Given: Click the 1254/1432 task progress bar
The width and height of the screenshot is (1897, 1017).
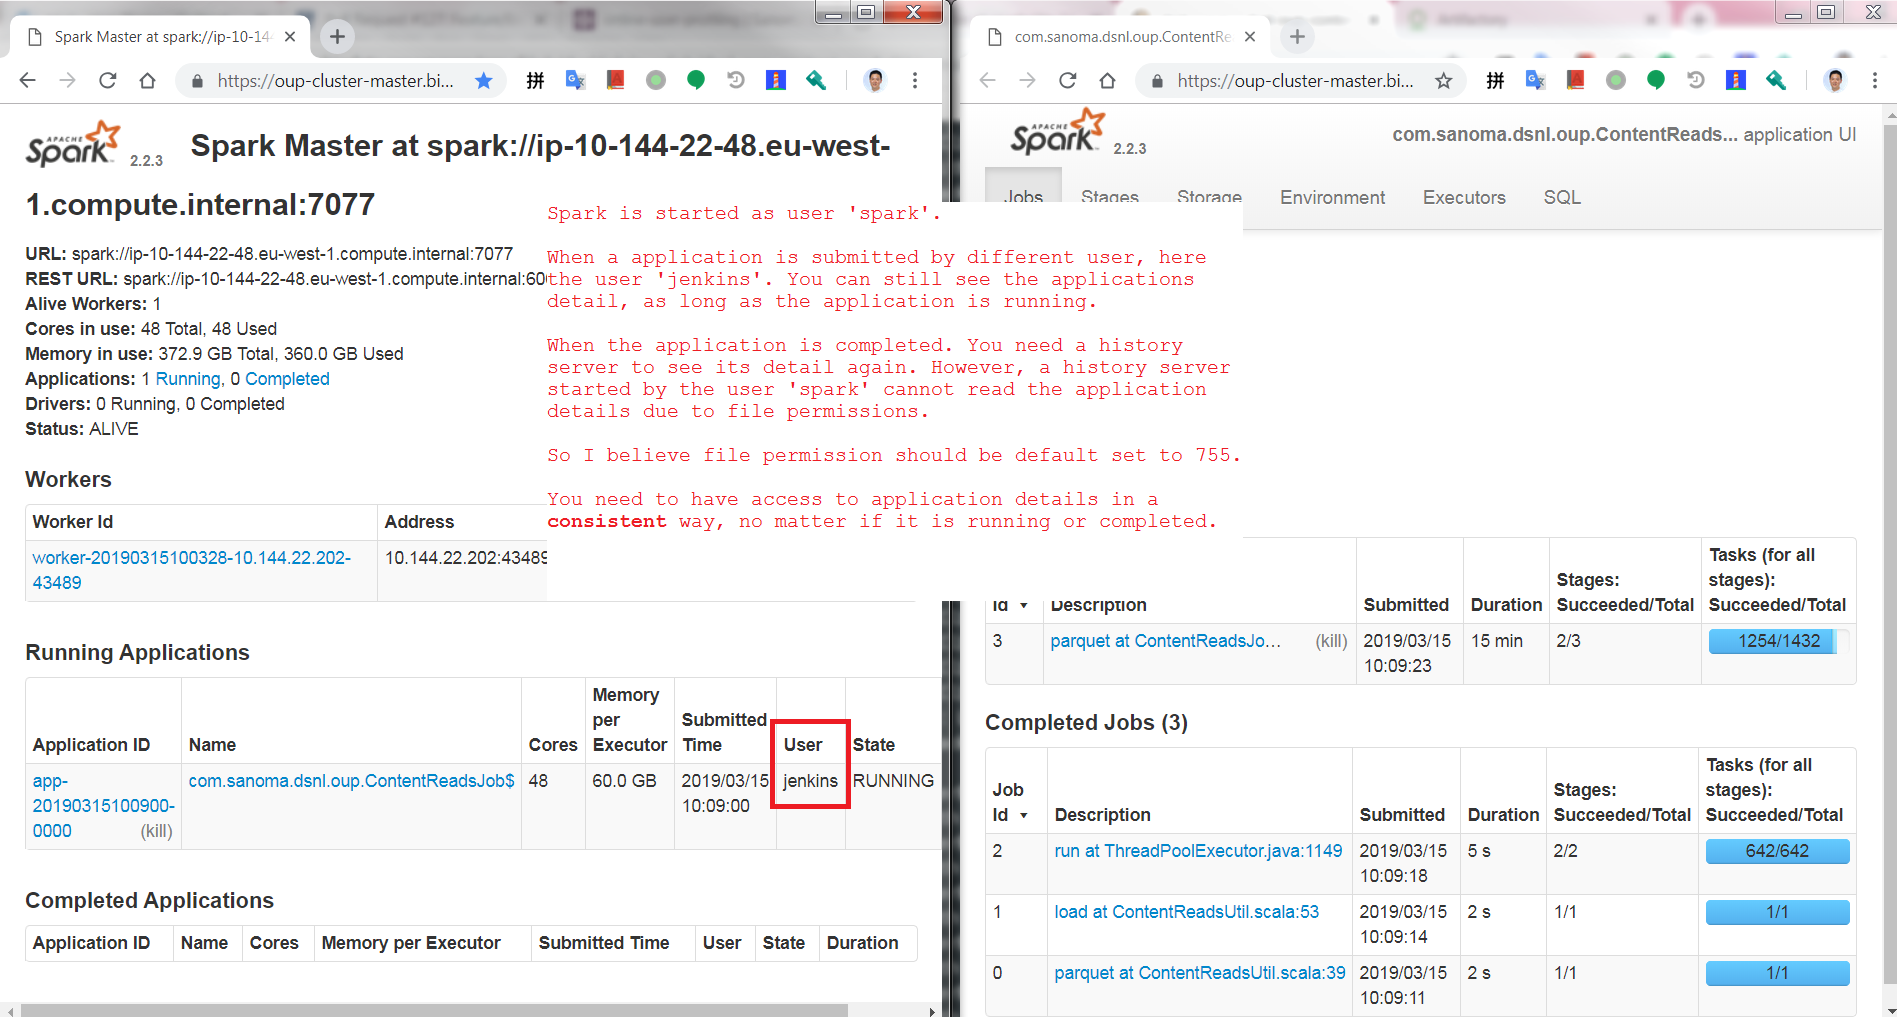Looking at the screenshot, I should coord(1778,641).
